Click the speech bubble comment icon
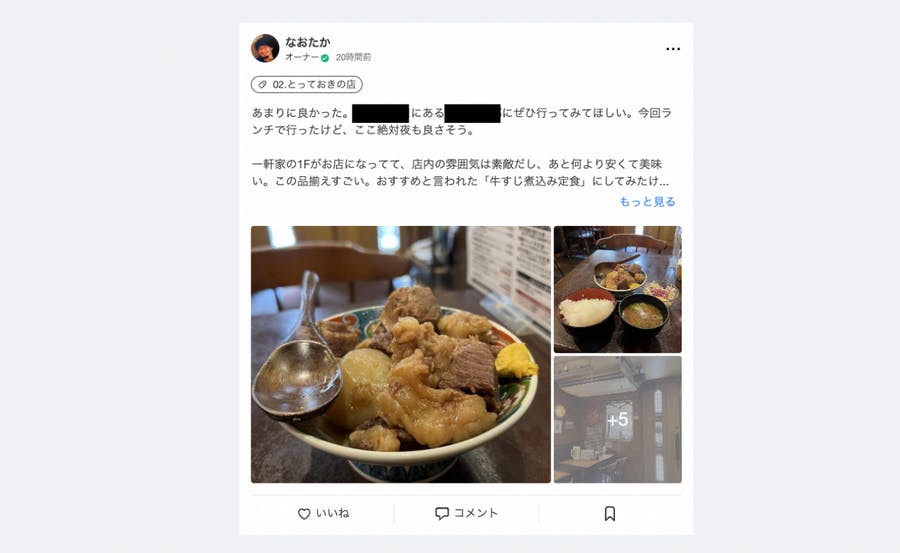The image size is (900, 553). (441, 513)
